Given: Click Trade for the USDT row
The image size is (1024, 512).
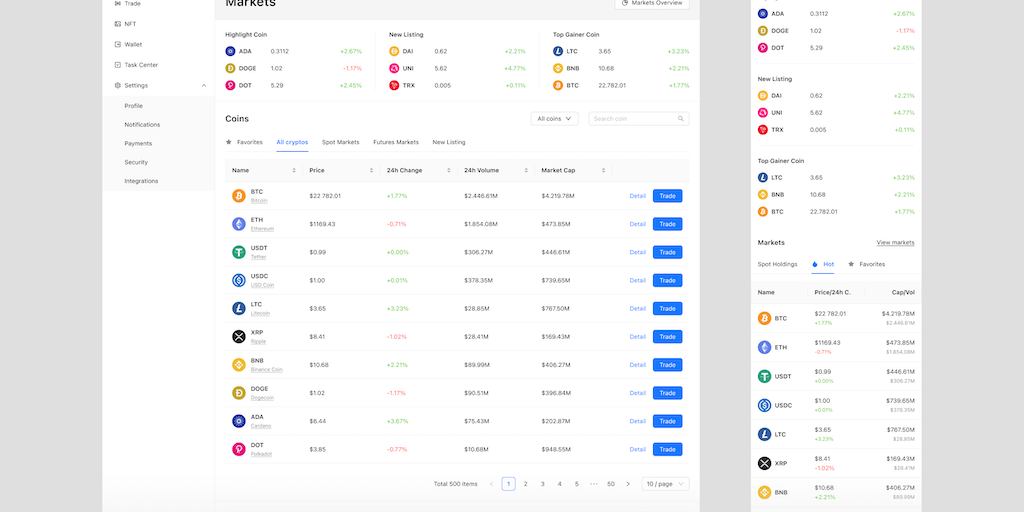Looking at the screenshot, I should point(667,252).
